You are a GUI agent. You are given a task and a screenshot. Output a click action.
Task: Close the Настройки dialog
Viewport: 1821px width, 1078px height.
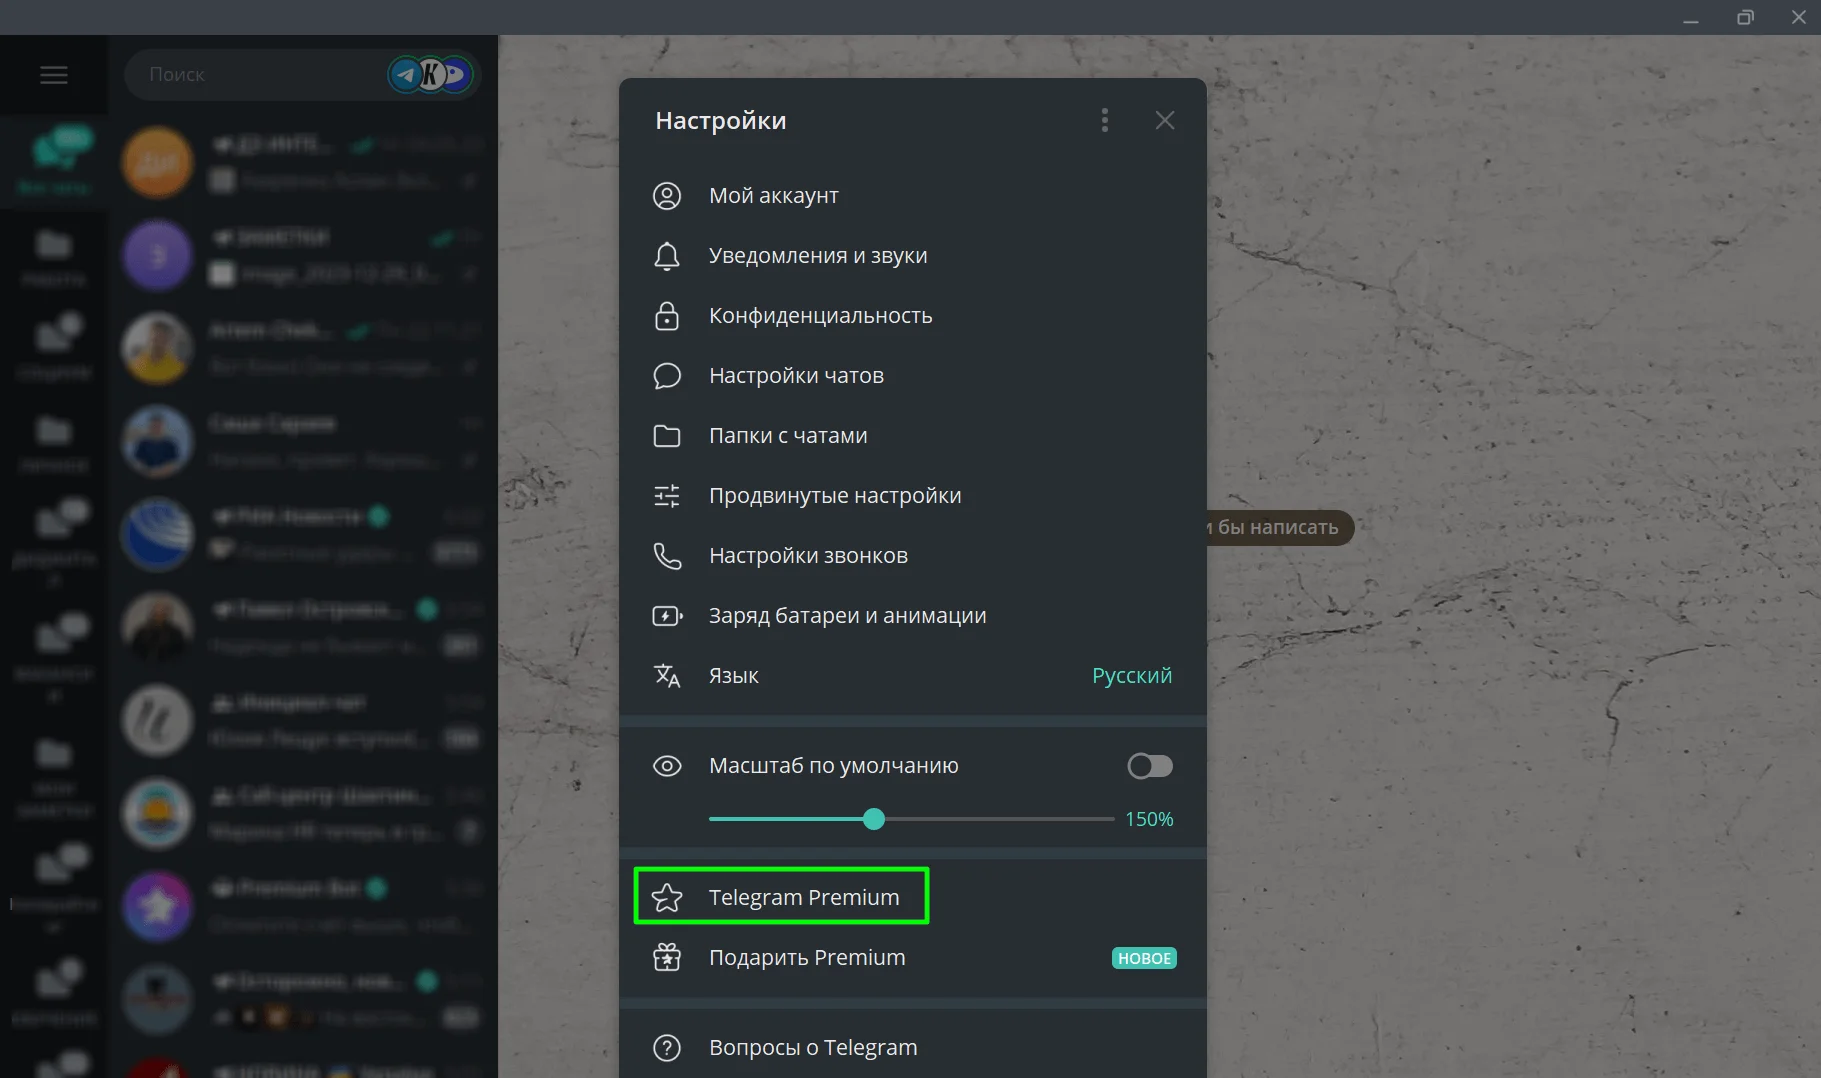(x=1165, y=120)
